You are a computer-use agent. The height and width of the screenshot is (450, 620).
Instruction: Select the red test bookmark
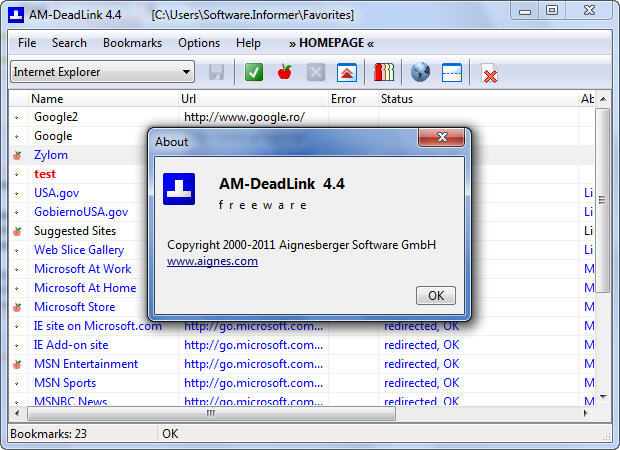45,174
